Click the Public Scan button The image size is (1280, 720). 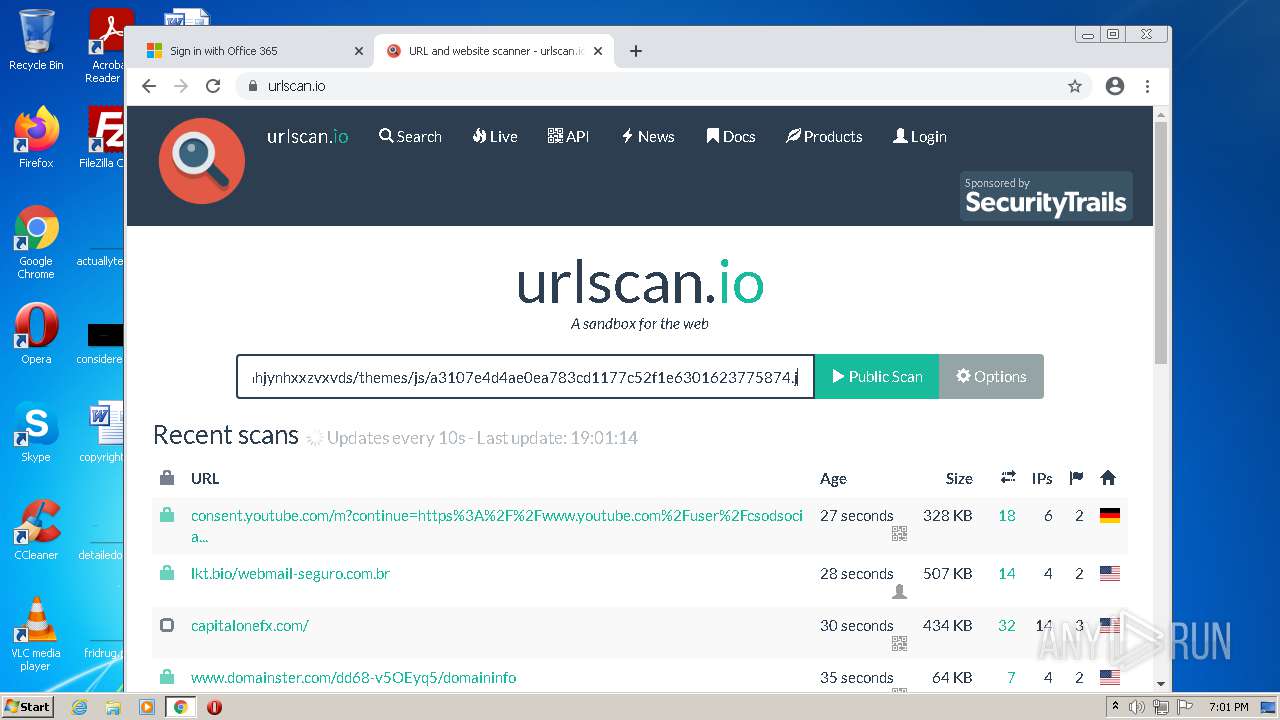tap(877, 376)
